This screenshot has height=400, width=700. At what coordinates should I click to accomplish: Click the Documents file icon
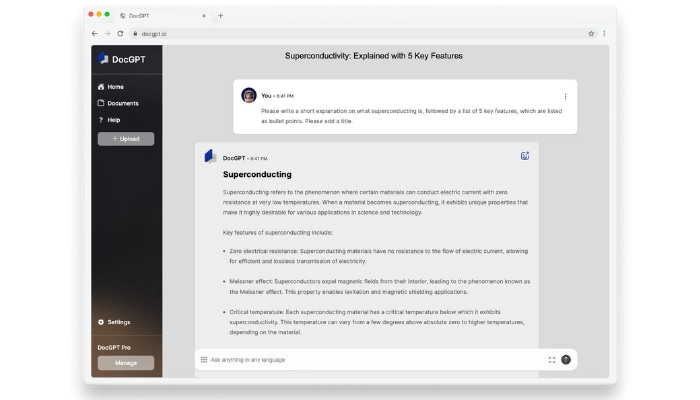(x=101, y=103)
